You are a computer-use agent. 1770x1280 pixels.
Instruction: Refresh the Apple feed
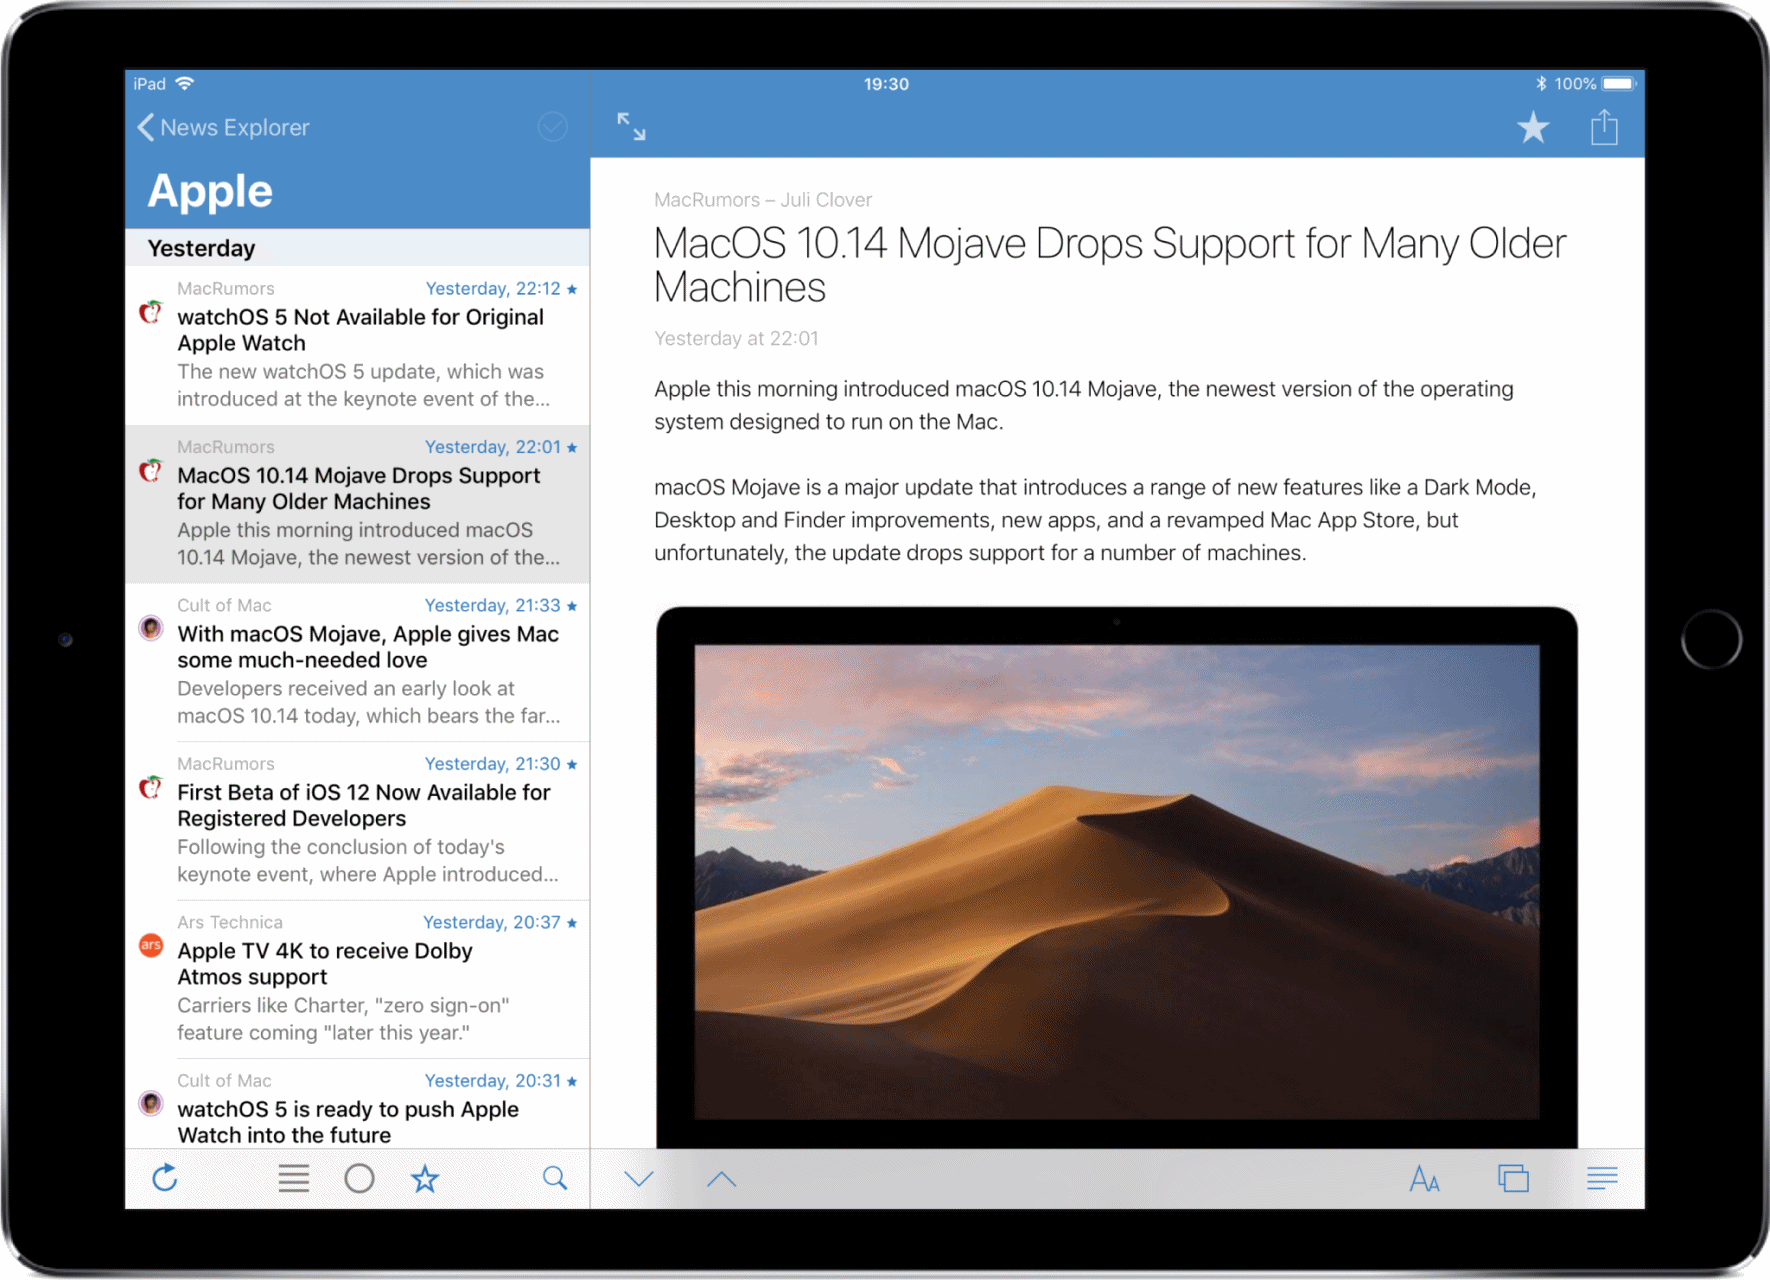click(x=165, y=1178)
